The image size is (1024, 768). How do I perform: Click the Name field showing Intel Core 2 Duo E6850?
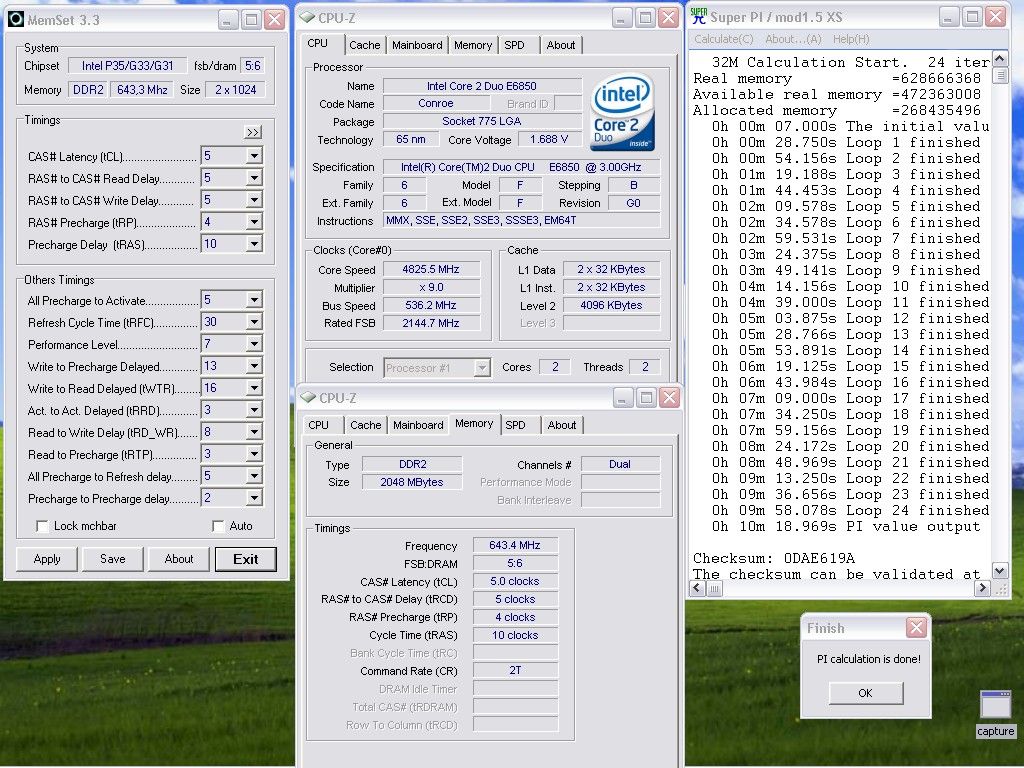[x=482, y=86]
